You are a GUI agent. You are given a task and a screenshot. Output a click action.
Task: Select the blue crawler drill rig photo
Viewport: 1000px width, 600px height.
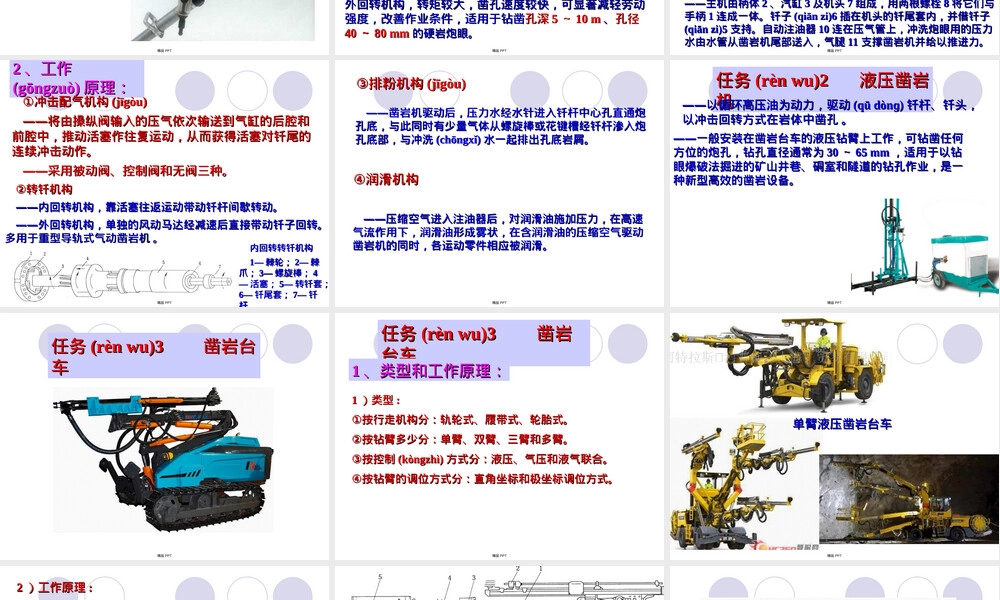163,459
